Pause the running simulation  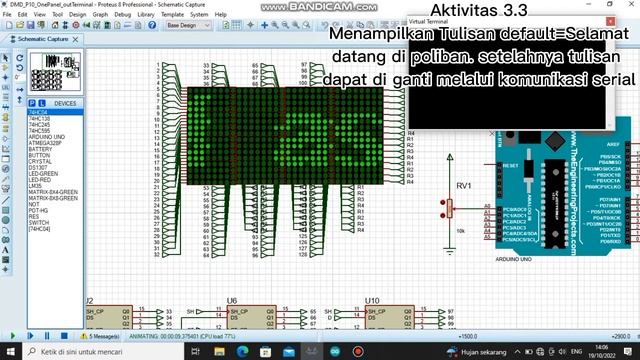(x=47, y=336)
